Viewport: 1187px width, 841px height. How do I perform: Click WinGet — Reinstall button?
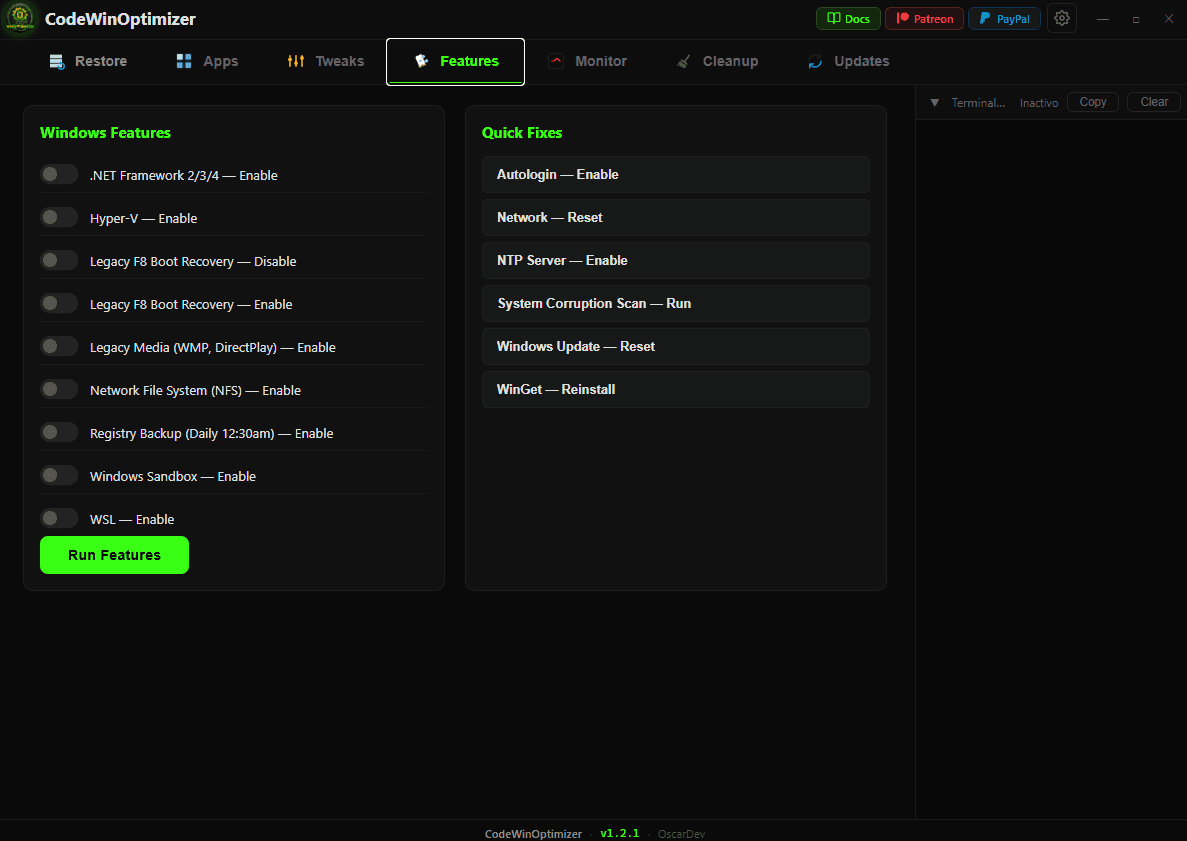(676, 390)
